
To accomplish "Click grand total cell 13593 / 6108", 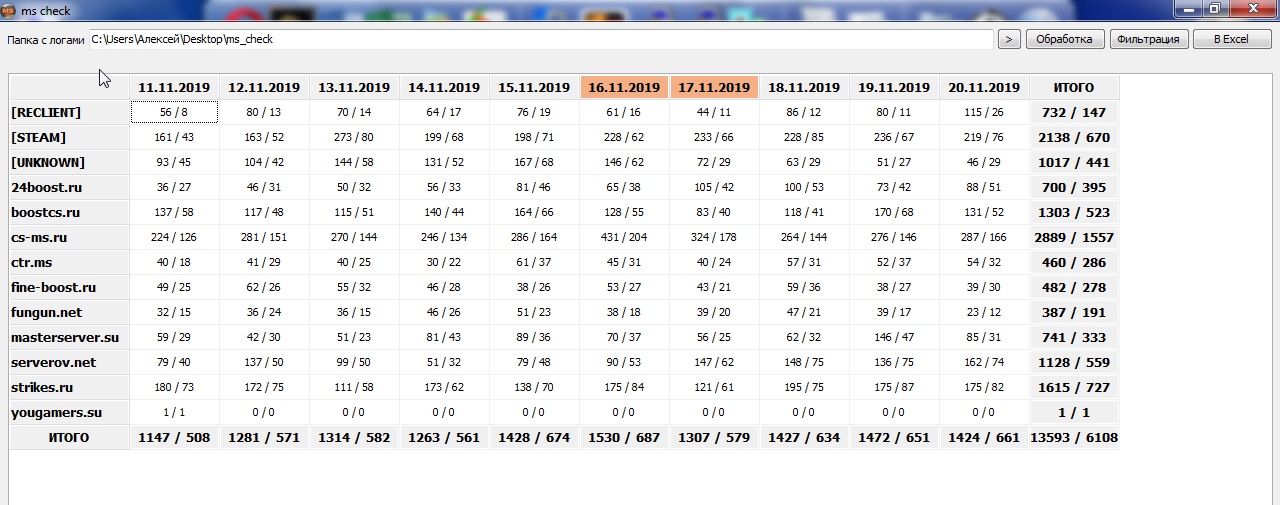I will click(x=1074, y=437).
